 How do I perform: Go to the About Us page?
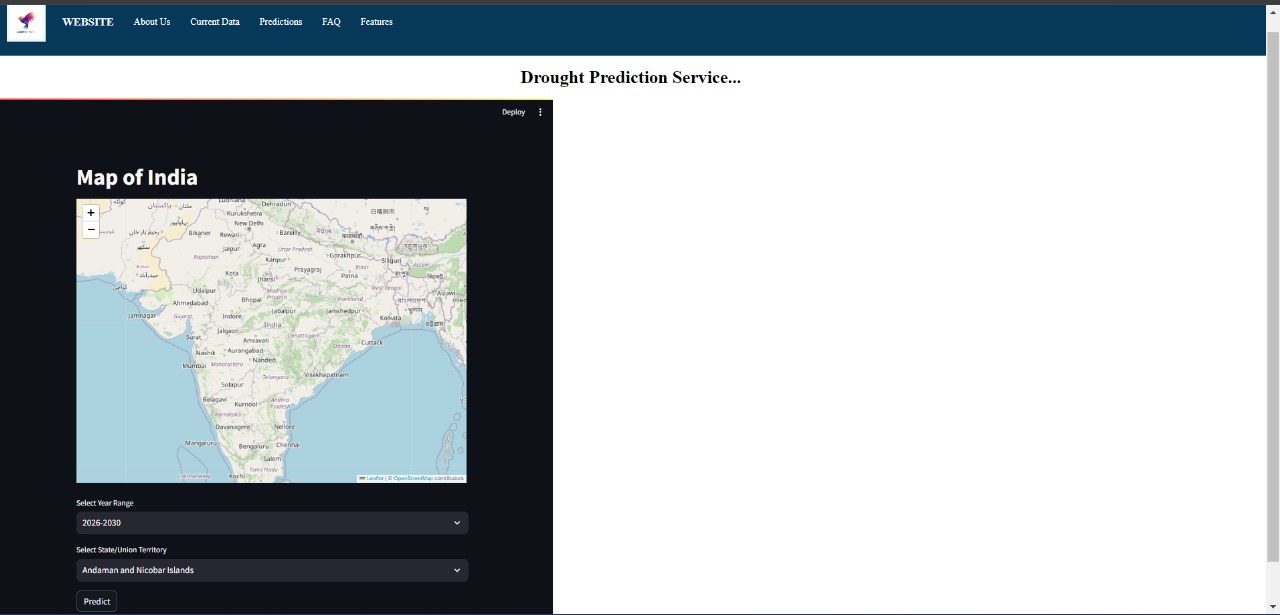coord(152,22)
